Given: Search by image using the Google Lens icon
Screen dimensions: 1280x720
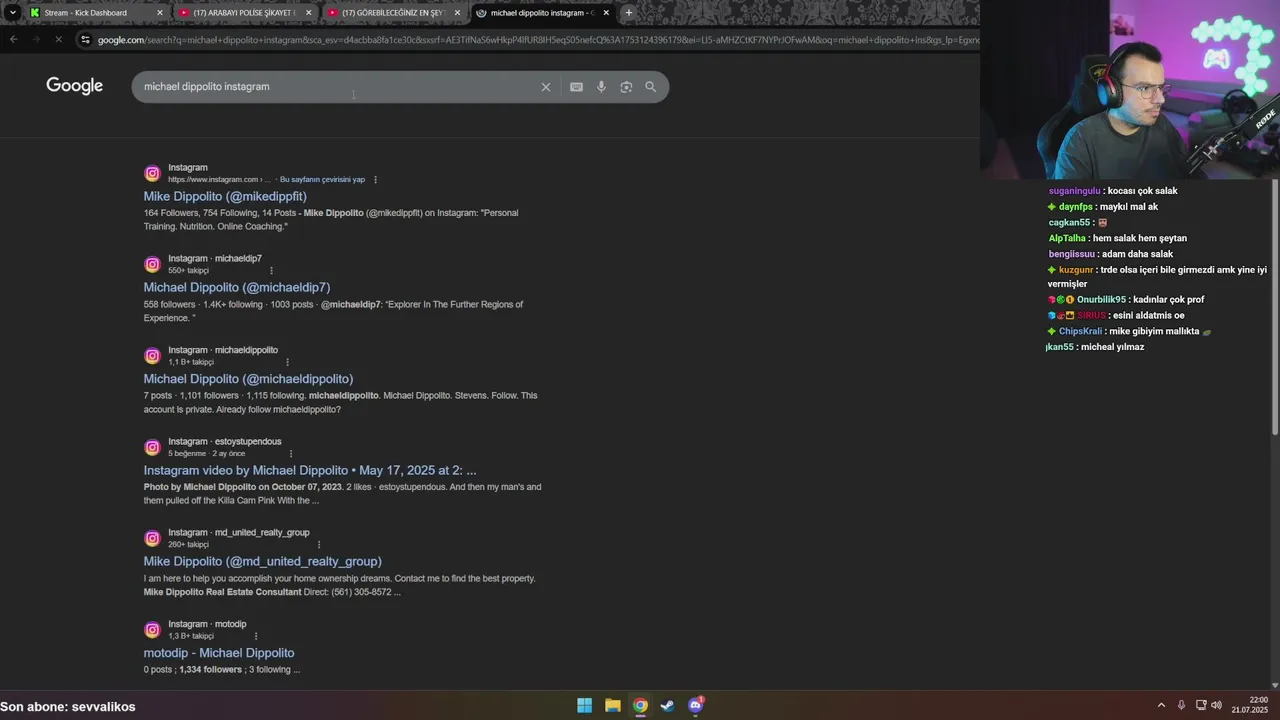Looking at the screenshot, I should [626, 87].
